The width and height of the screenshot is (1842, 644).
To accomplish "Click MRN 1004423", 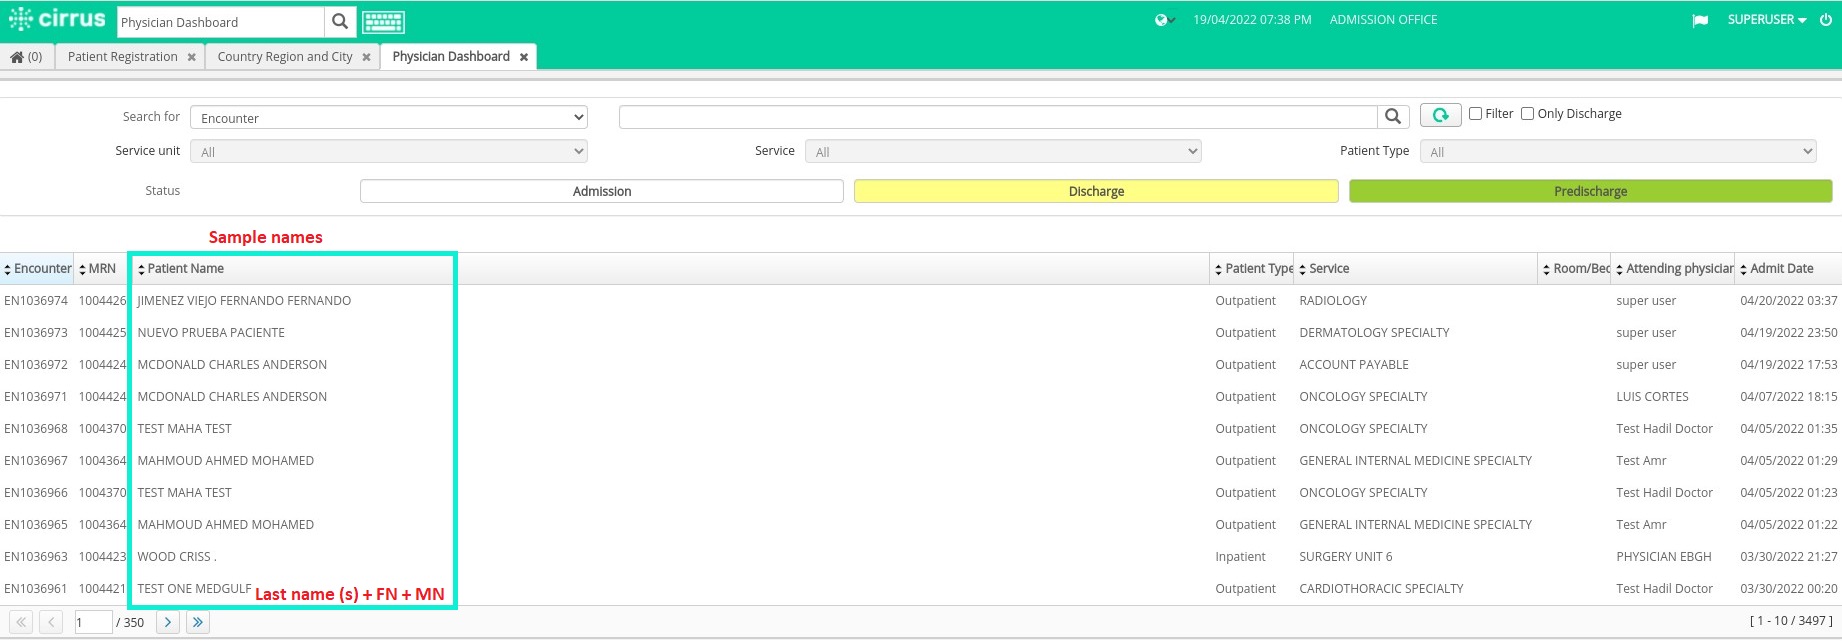I will point(103,557).
